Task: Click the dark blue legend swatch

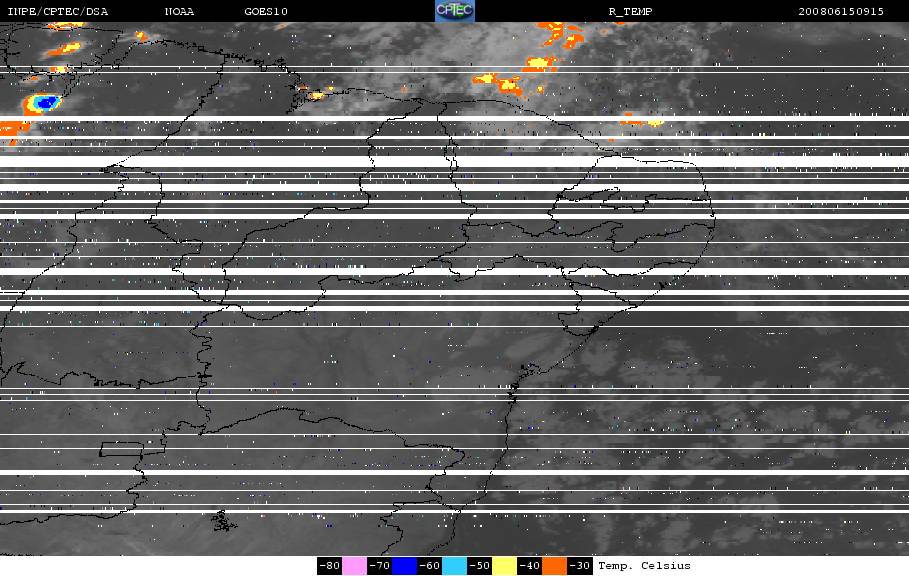Action: point(405,566)
